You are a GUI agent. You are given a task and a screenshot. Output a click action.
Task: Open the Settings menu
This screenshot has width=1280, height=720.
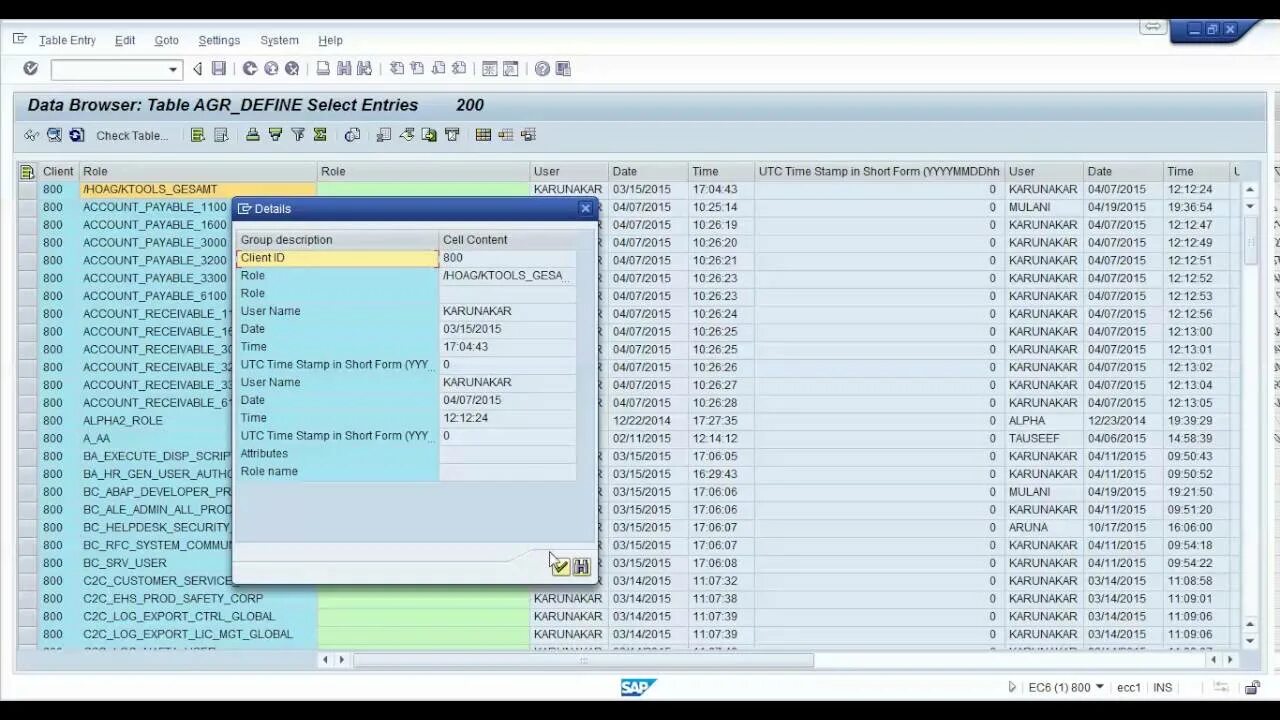pos(219,40)
